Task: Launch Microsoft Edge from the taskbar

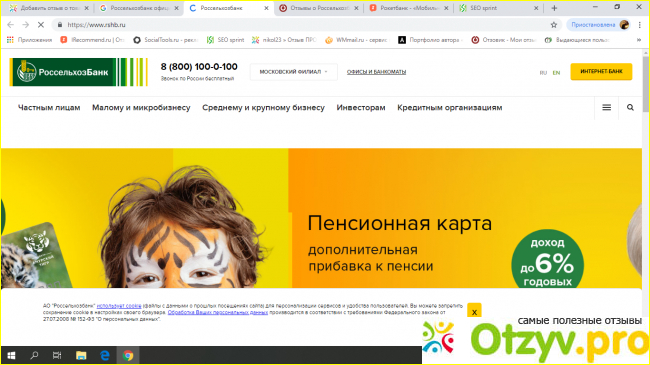Action: pyautogui.click(x=104, y=355)
